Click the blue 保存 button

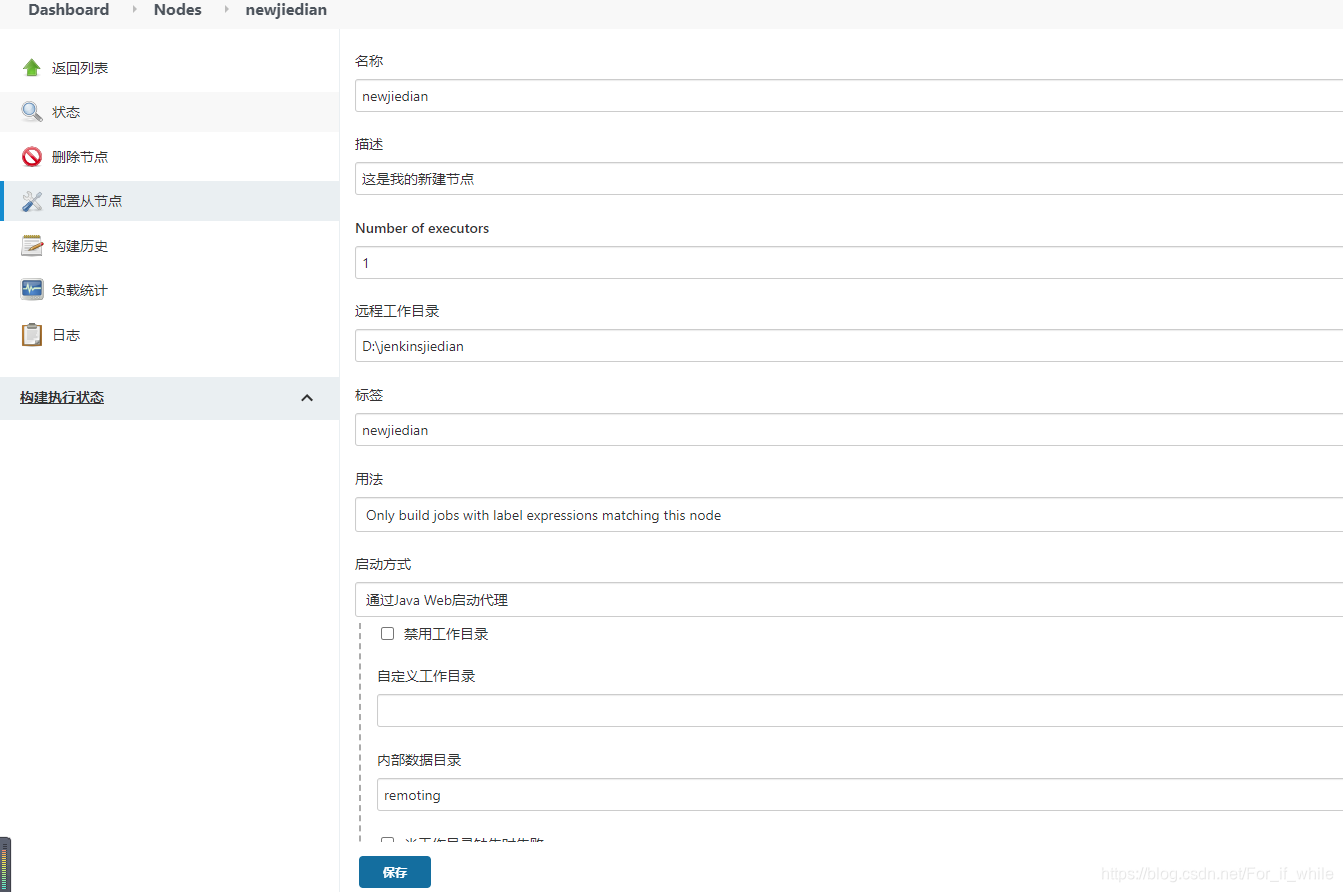[x=395, y=872]
